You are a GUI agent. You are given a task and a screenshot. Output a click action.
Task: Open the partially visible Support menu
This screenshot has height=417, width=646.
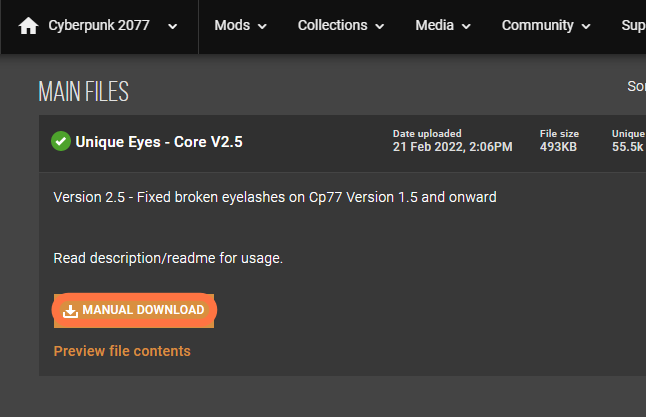click(x=633, y=25)
